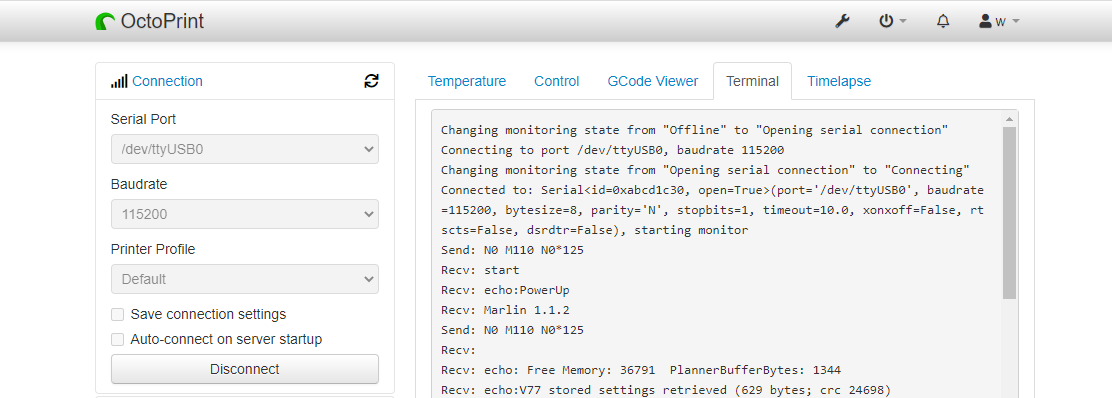Open the Baudrate dropdown

coord(245,214)
